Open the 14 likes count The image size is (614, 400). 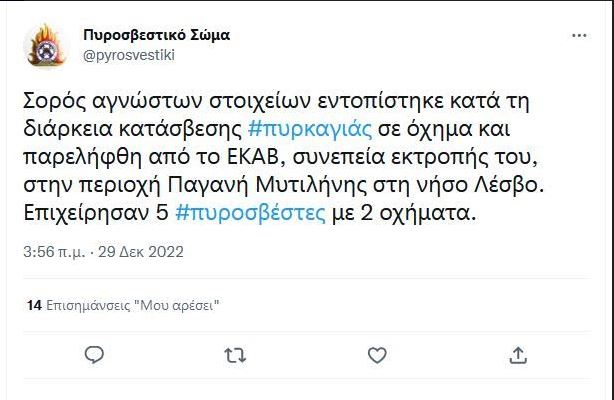34,305
